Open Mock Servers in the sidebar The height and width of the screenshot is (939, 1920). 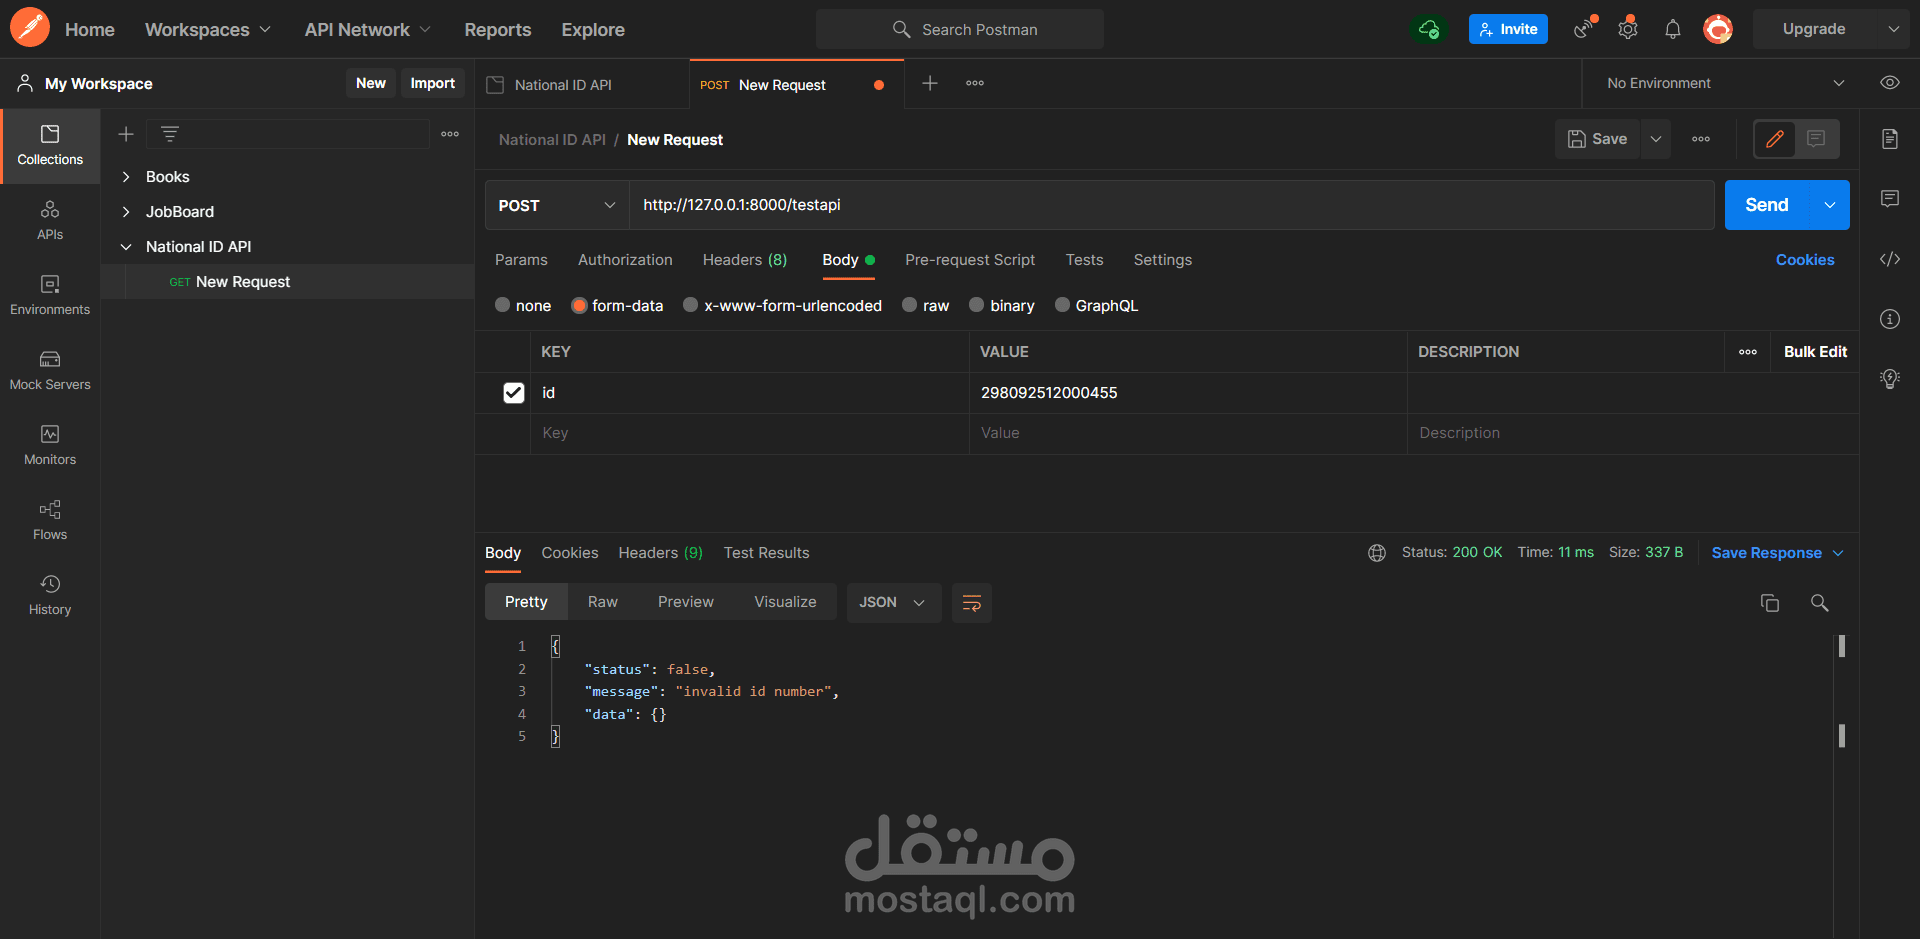50,371
